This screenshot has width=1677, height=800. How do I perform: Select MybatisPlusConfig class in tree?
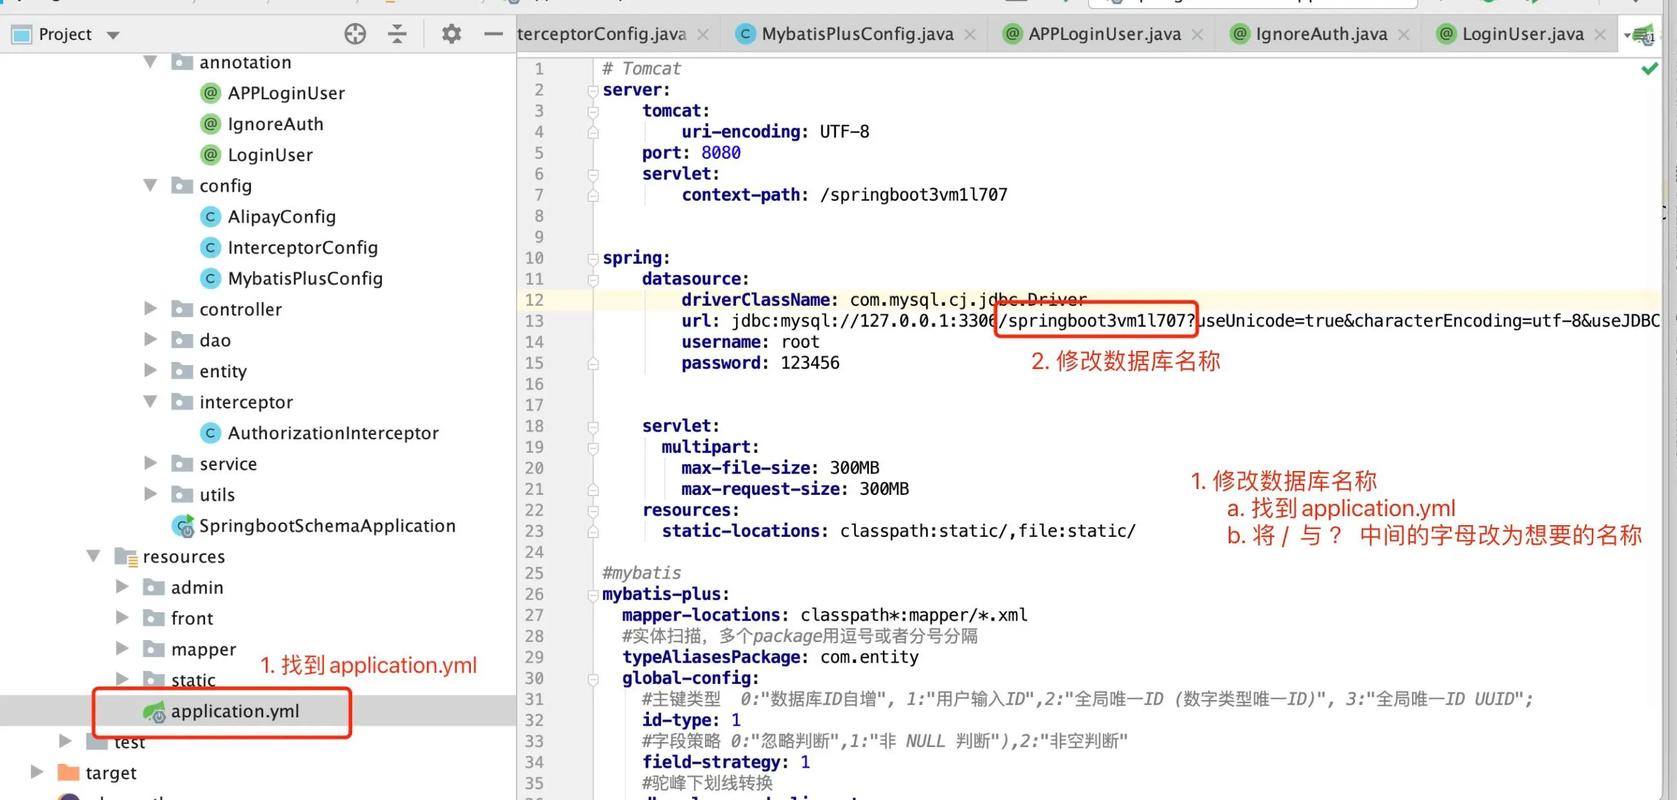(305, 279)
